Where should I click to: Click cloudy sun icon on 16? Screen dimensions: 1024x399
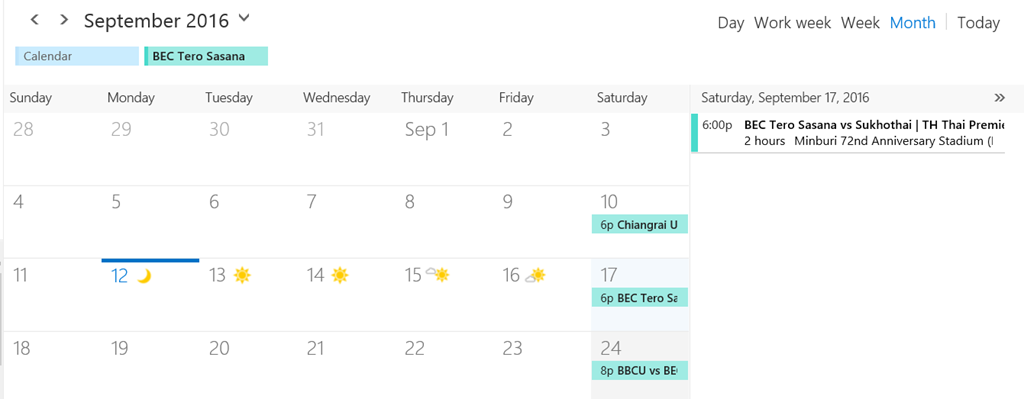click(x=536, y=276)
